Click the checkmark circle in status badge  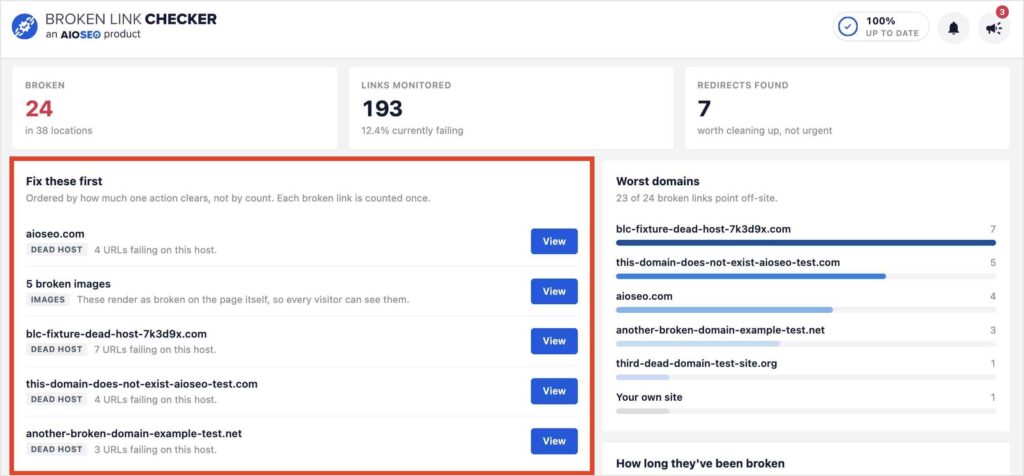848,27
